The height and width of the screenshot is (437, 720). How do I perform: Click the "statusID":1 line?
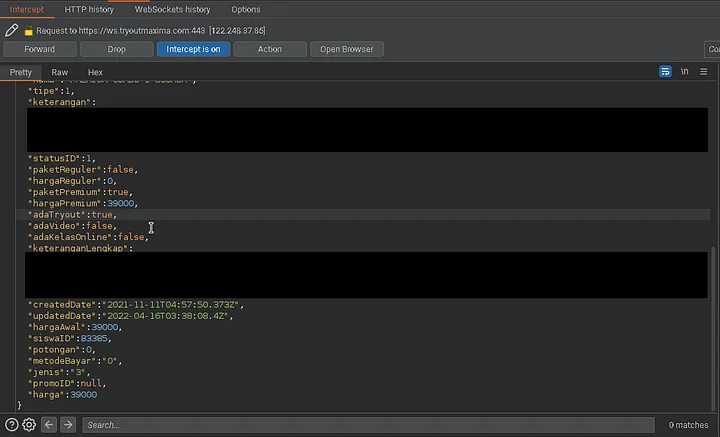point(62,158)
